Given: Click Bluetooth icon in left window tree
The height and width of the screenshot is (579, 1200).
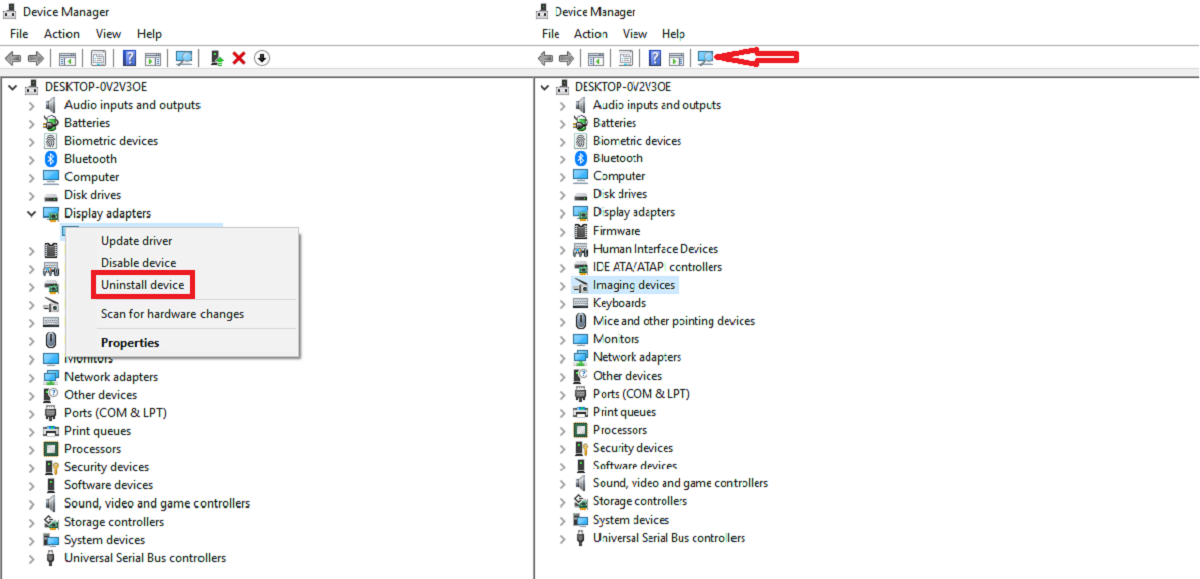Looking at the screenshot, I should (x=51, y=159).
